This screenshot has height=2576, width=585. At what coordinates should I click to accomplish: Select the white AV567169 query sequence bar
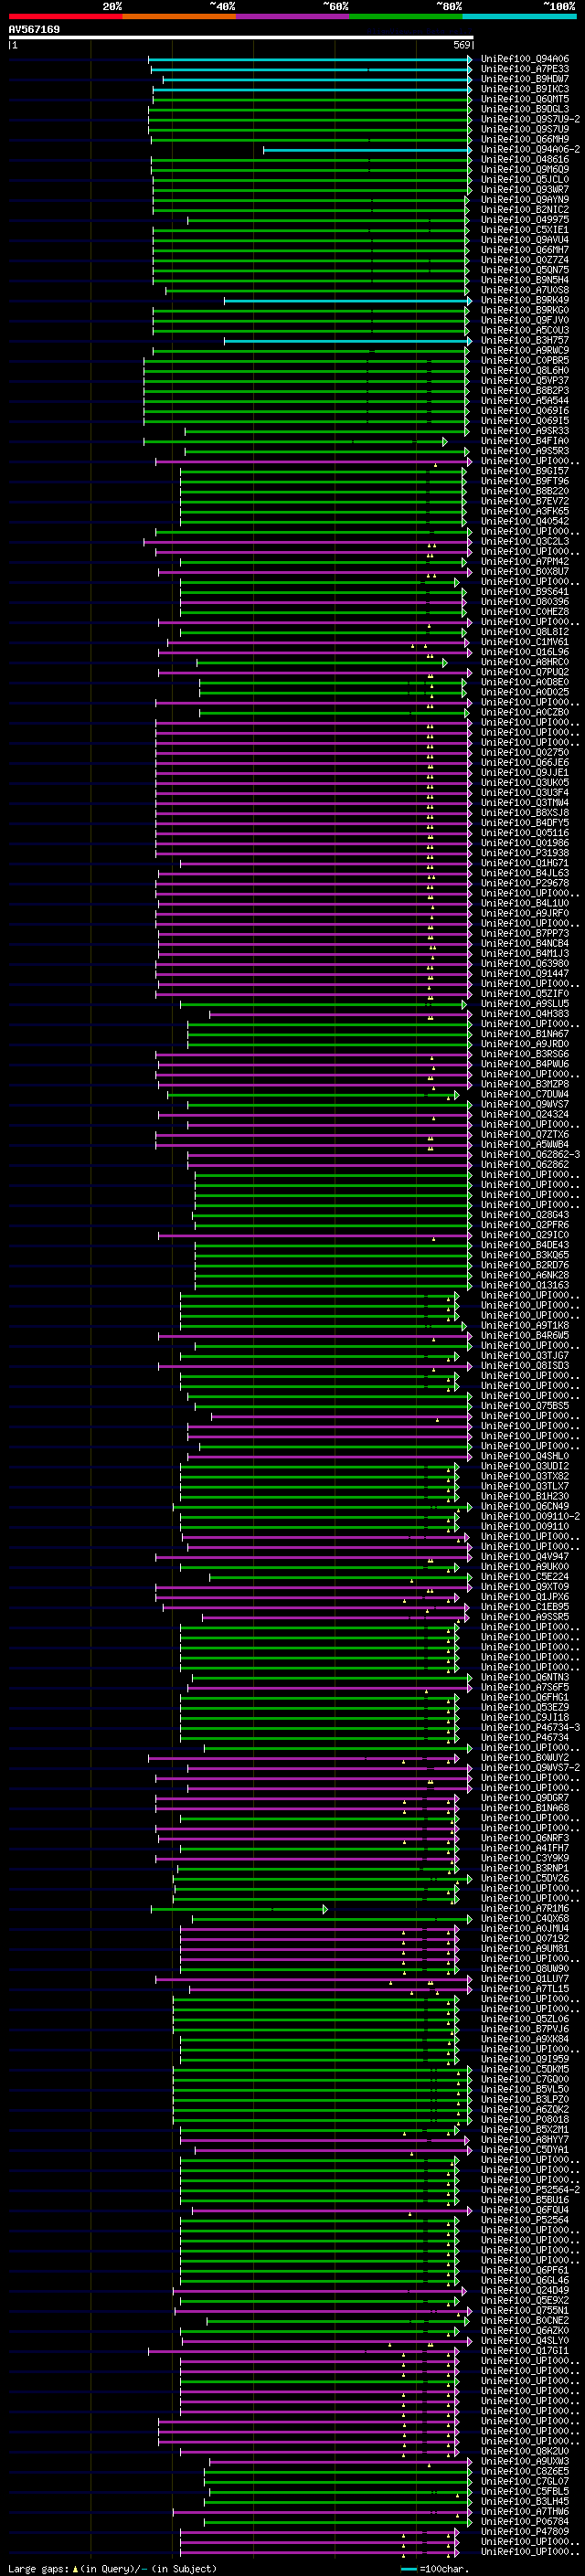pyautogui.click(x=241, y=37)
